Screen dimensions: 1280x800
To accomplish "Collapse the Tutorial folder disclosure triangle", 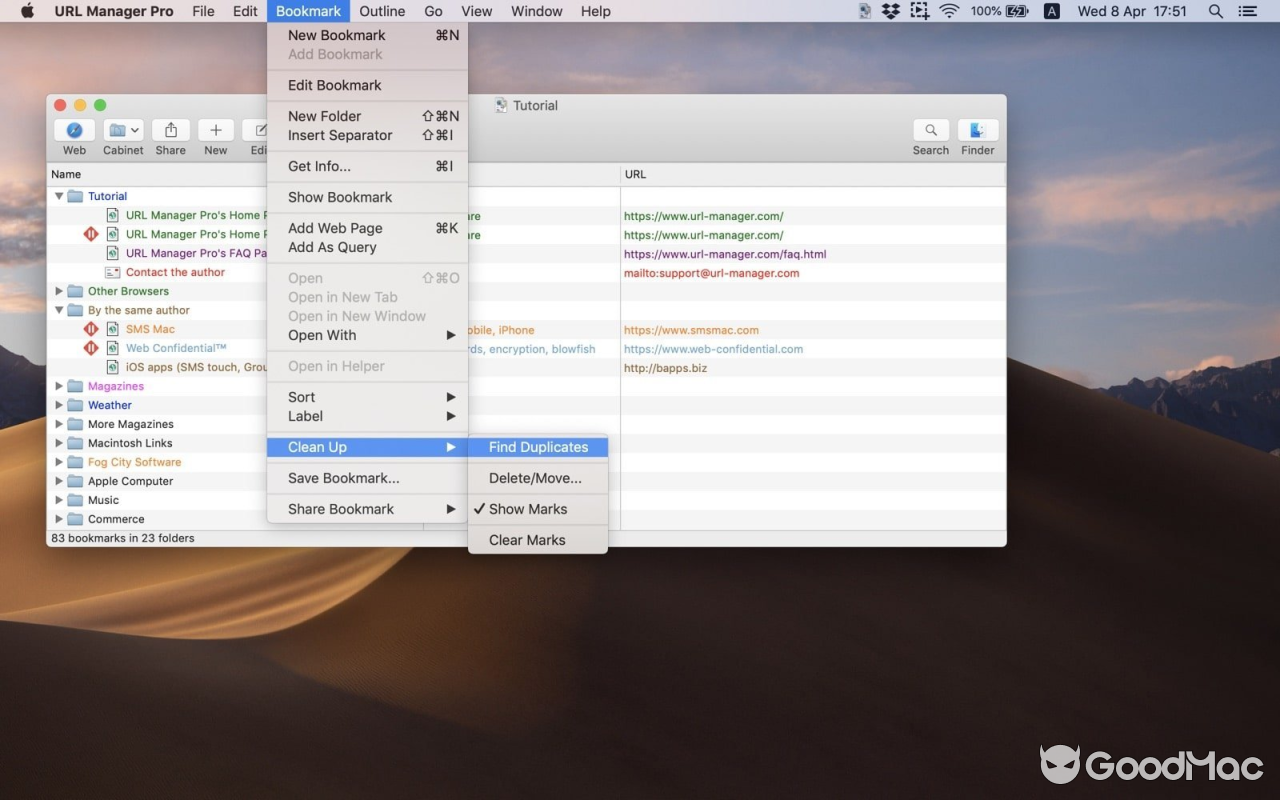I will point(58,196).
